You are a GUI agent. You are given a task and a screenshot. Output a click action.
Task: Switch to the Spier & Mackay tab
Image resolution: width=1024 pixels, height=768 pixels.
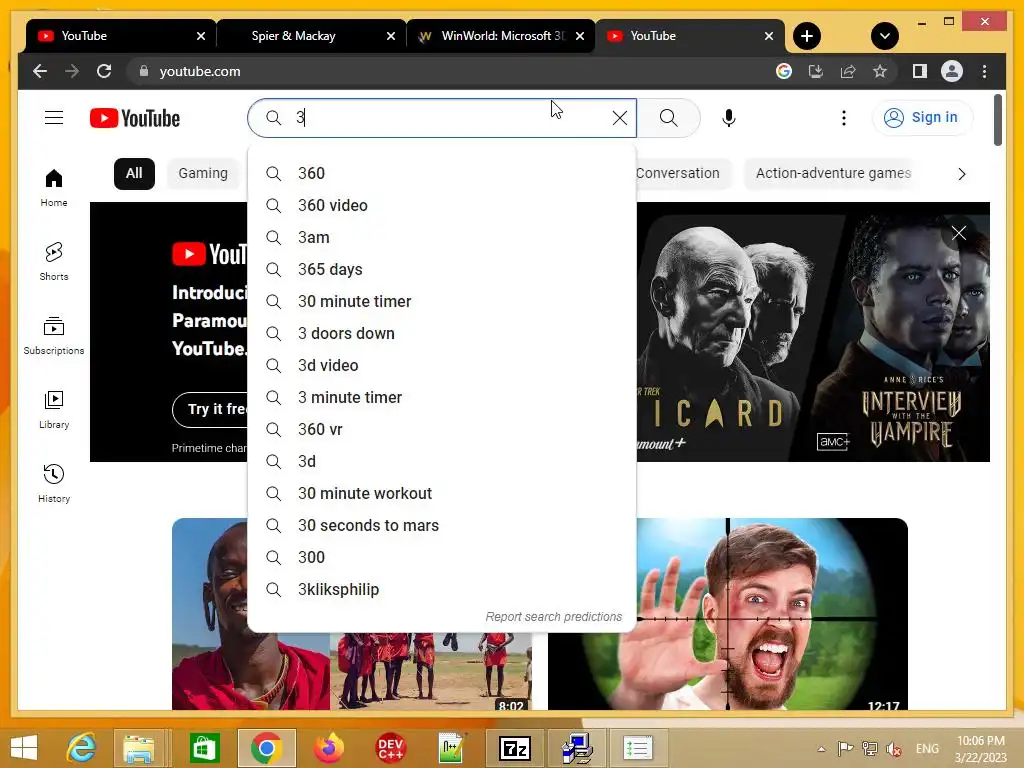pyautogui.click(x=310, y=36)
